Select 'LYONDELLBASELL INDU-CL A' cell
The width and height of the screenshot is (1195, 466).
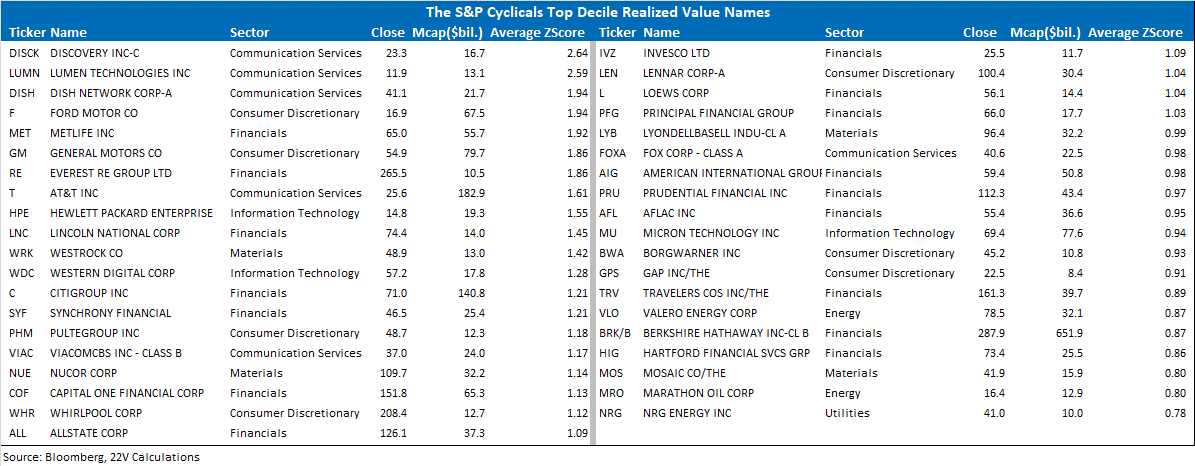tap(714, 133)
